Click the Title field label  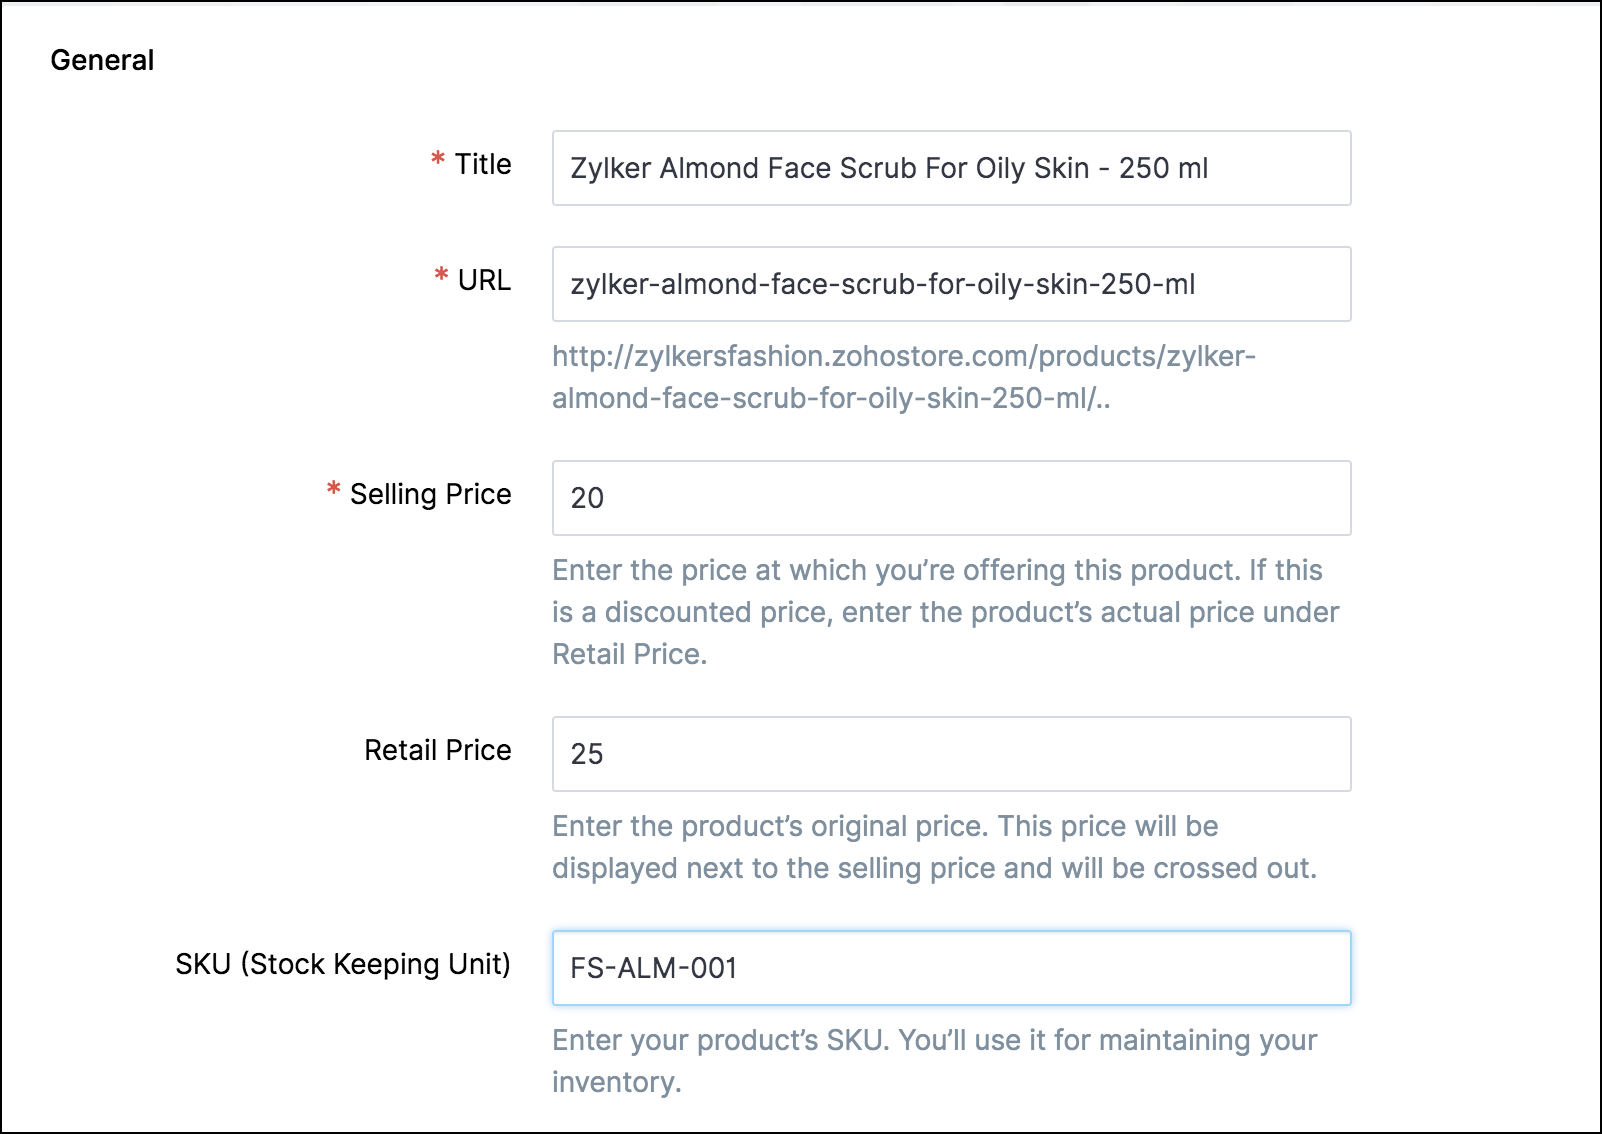(x=483, y=164)
